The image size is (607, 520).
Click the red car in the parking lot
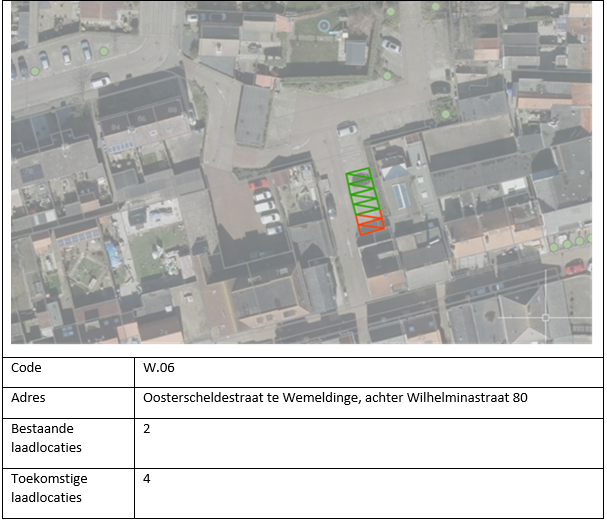257,185
